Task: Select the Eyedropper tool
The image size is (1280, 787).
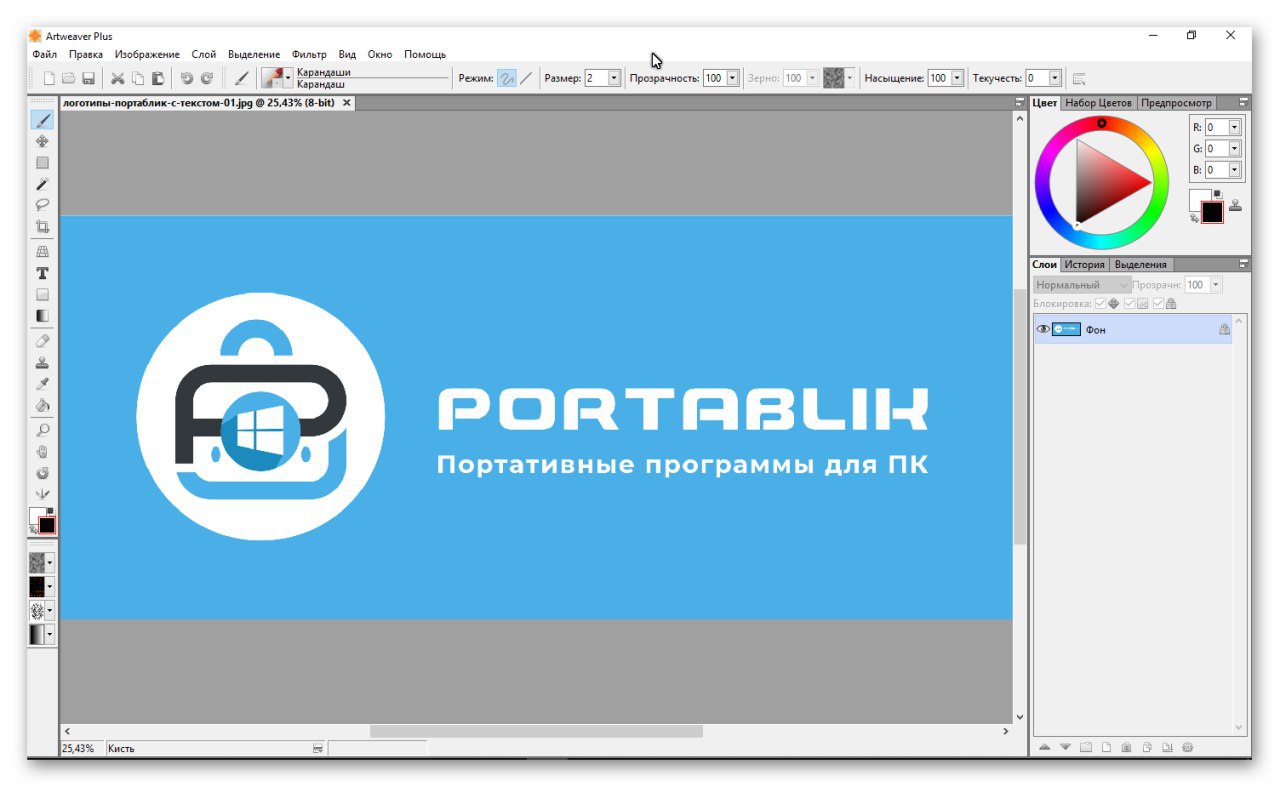Action: click(42, 384)
